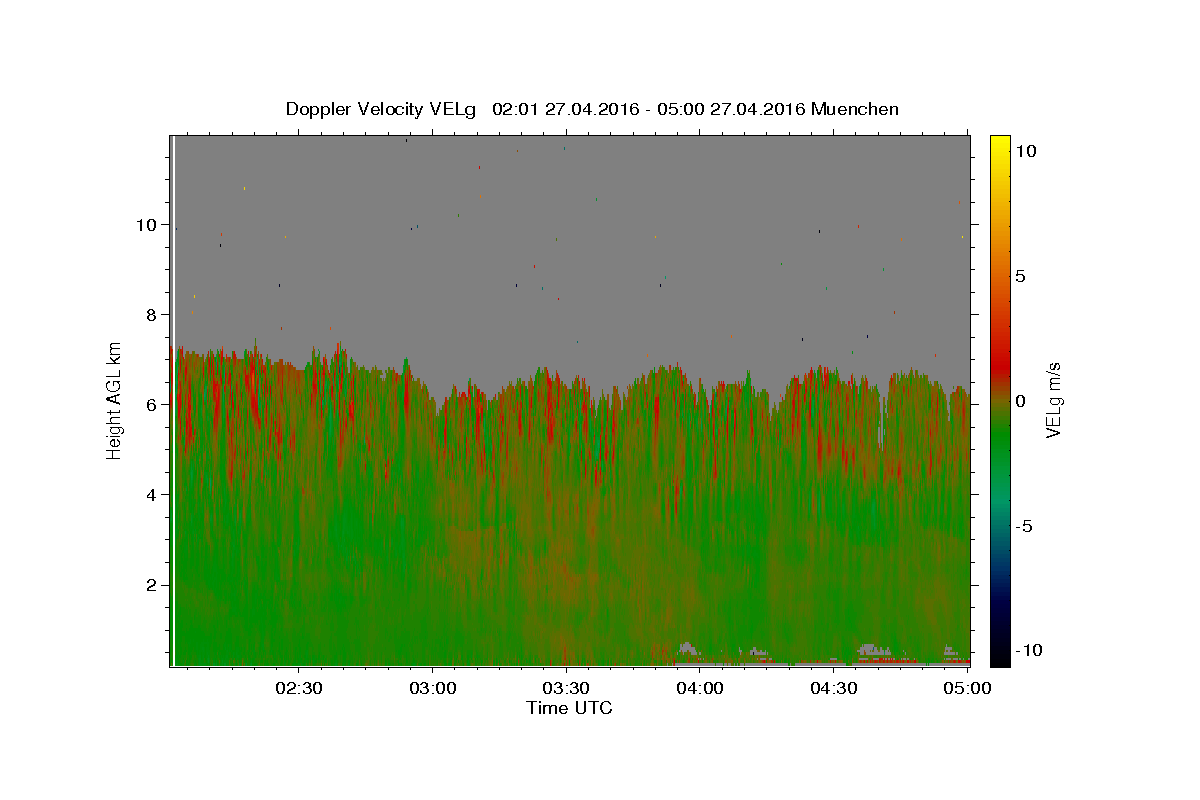Image resolution: width=1200 pixels, height=800 pixels.
Task: Click the black bottom of the colorbar
Action: tap(999, 658)
